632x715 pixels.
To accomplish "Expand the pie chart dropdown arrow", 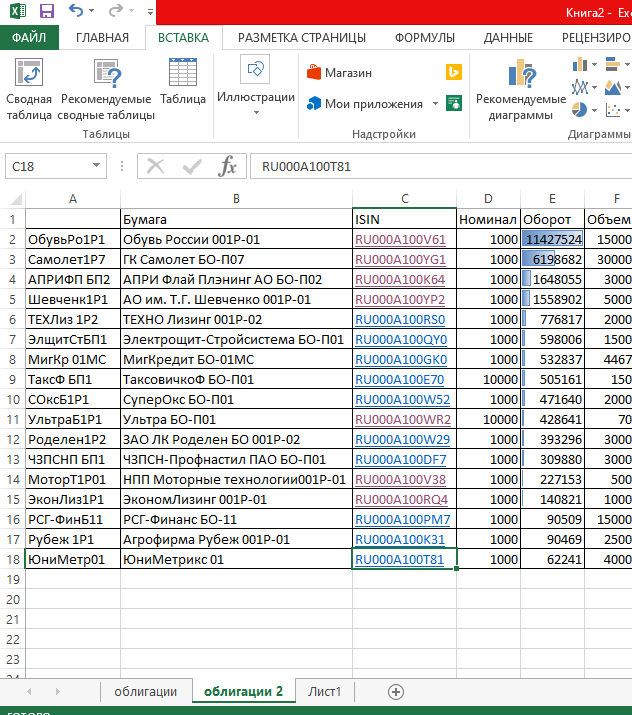I will pyautogui.click(x=594, y=110).
